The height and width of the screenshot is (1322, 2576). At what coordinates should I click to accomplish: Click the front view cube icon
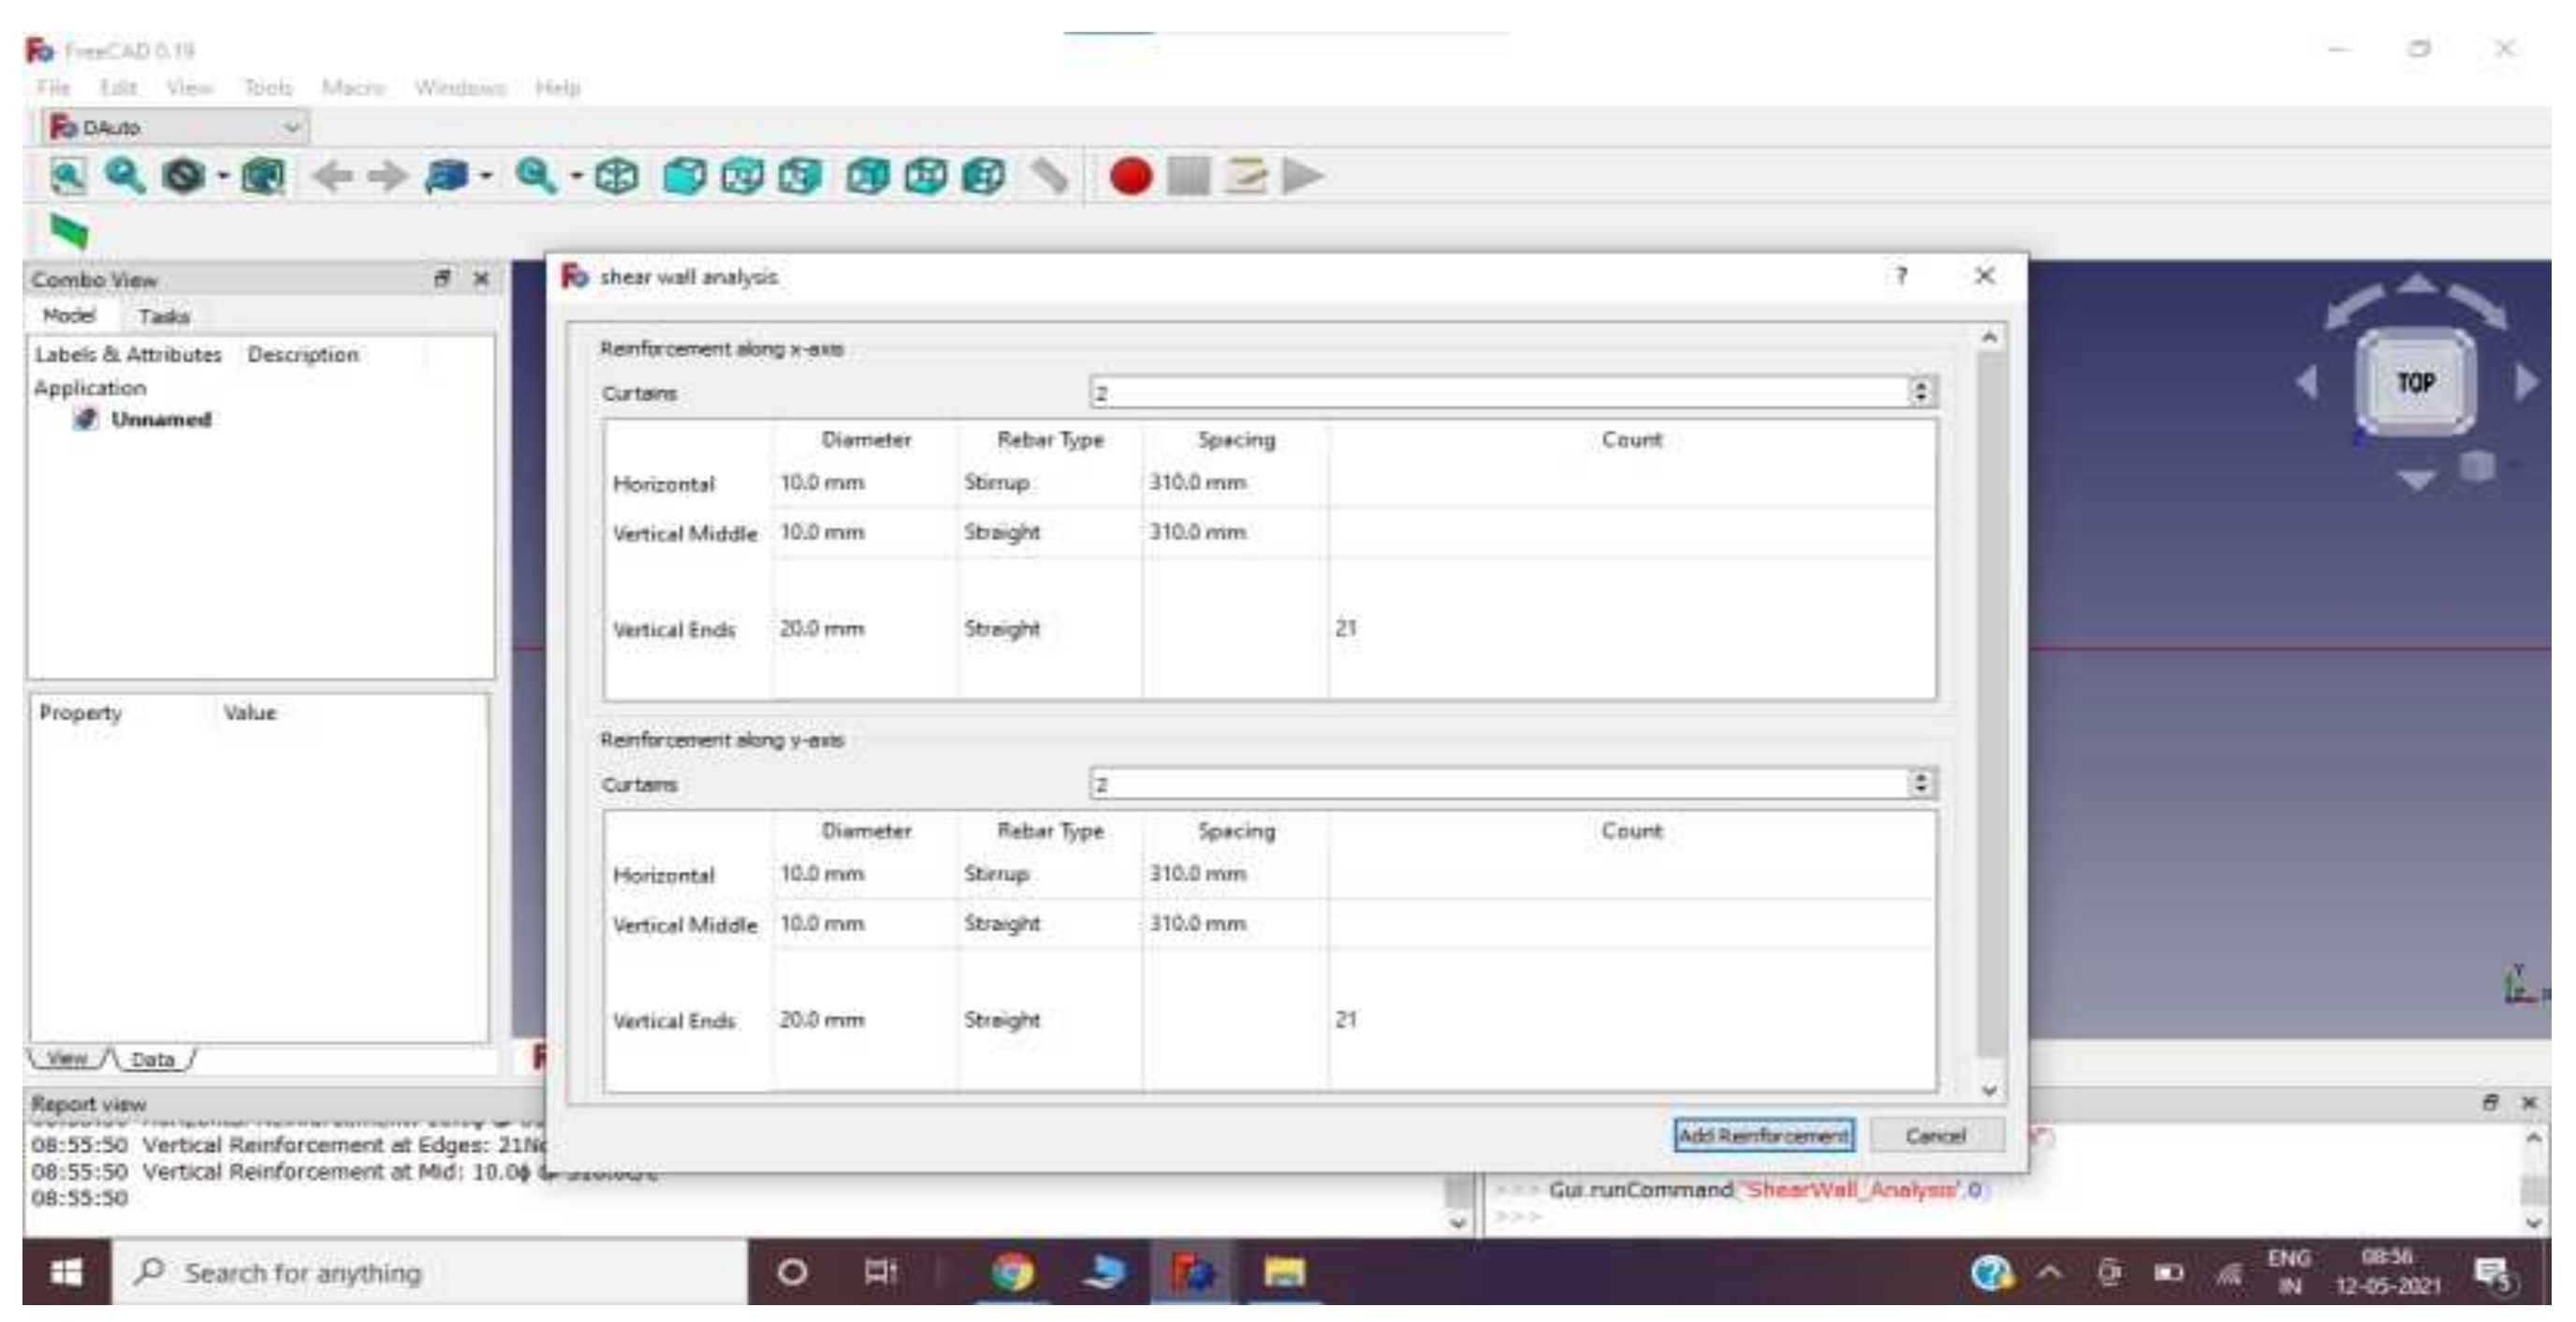click(x=684, y=176)
